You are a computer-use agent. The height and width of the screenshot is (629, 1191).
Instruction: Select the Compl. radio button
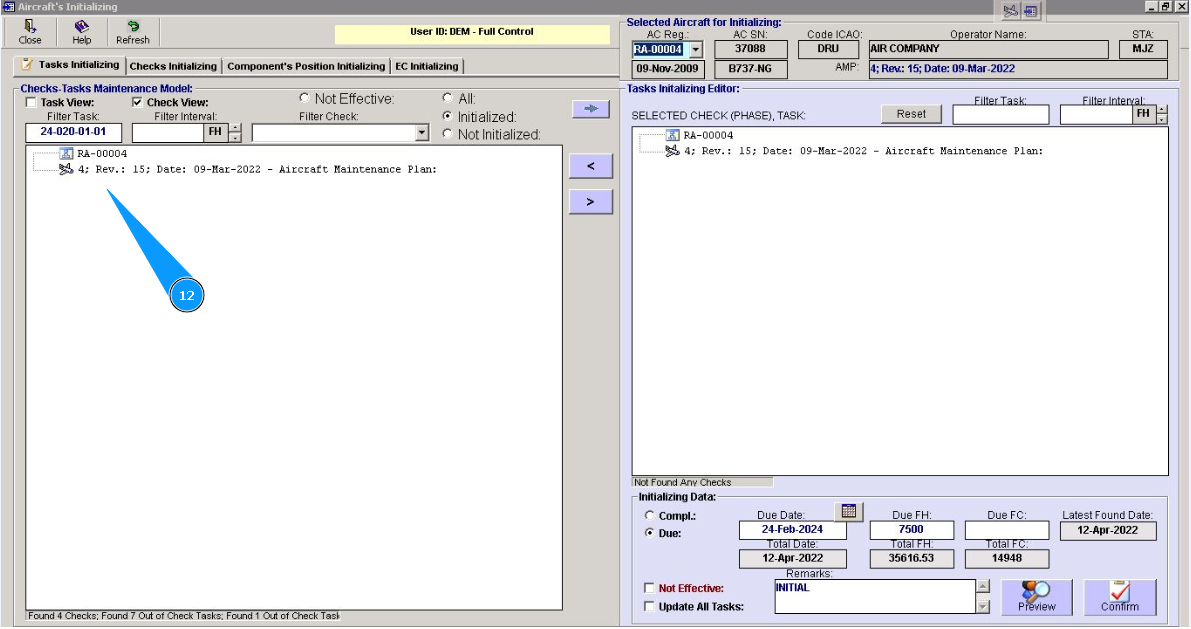[649, 515]
